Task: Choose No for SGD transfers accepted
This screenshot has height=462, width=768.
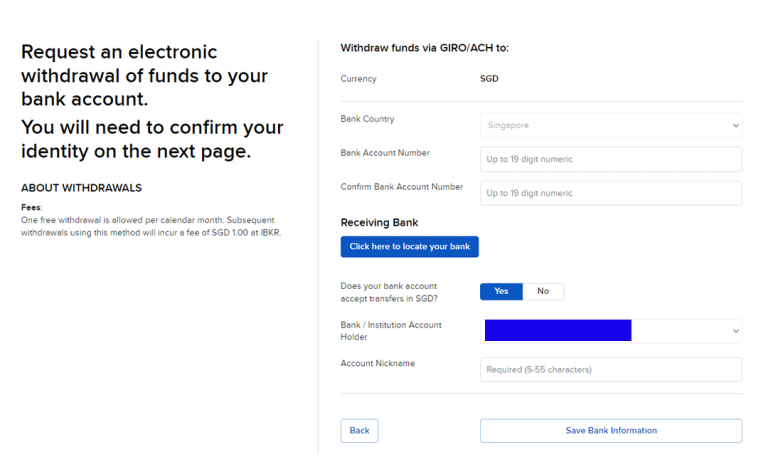Action: click(x=543, y=291)
